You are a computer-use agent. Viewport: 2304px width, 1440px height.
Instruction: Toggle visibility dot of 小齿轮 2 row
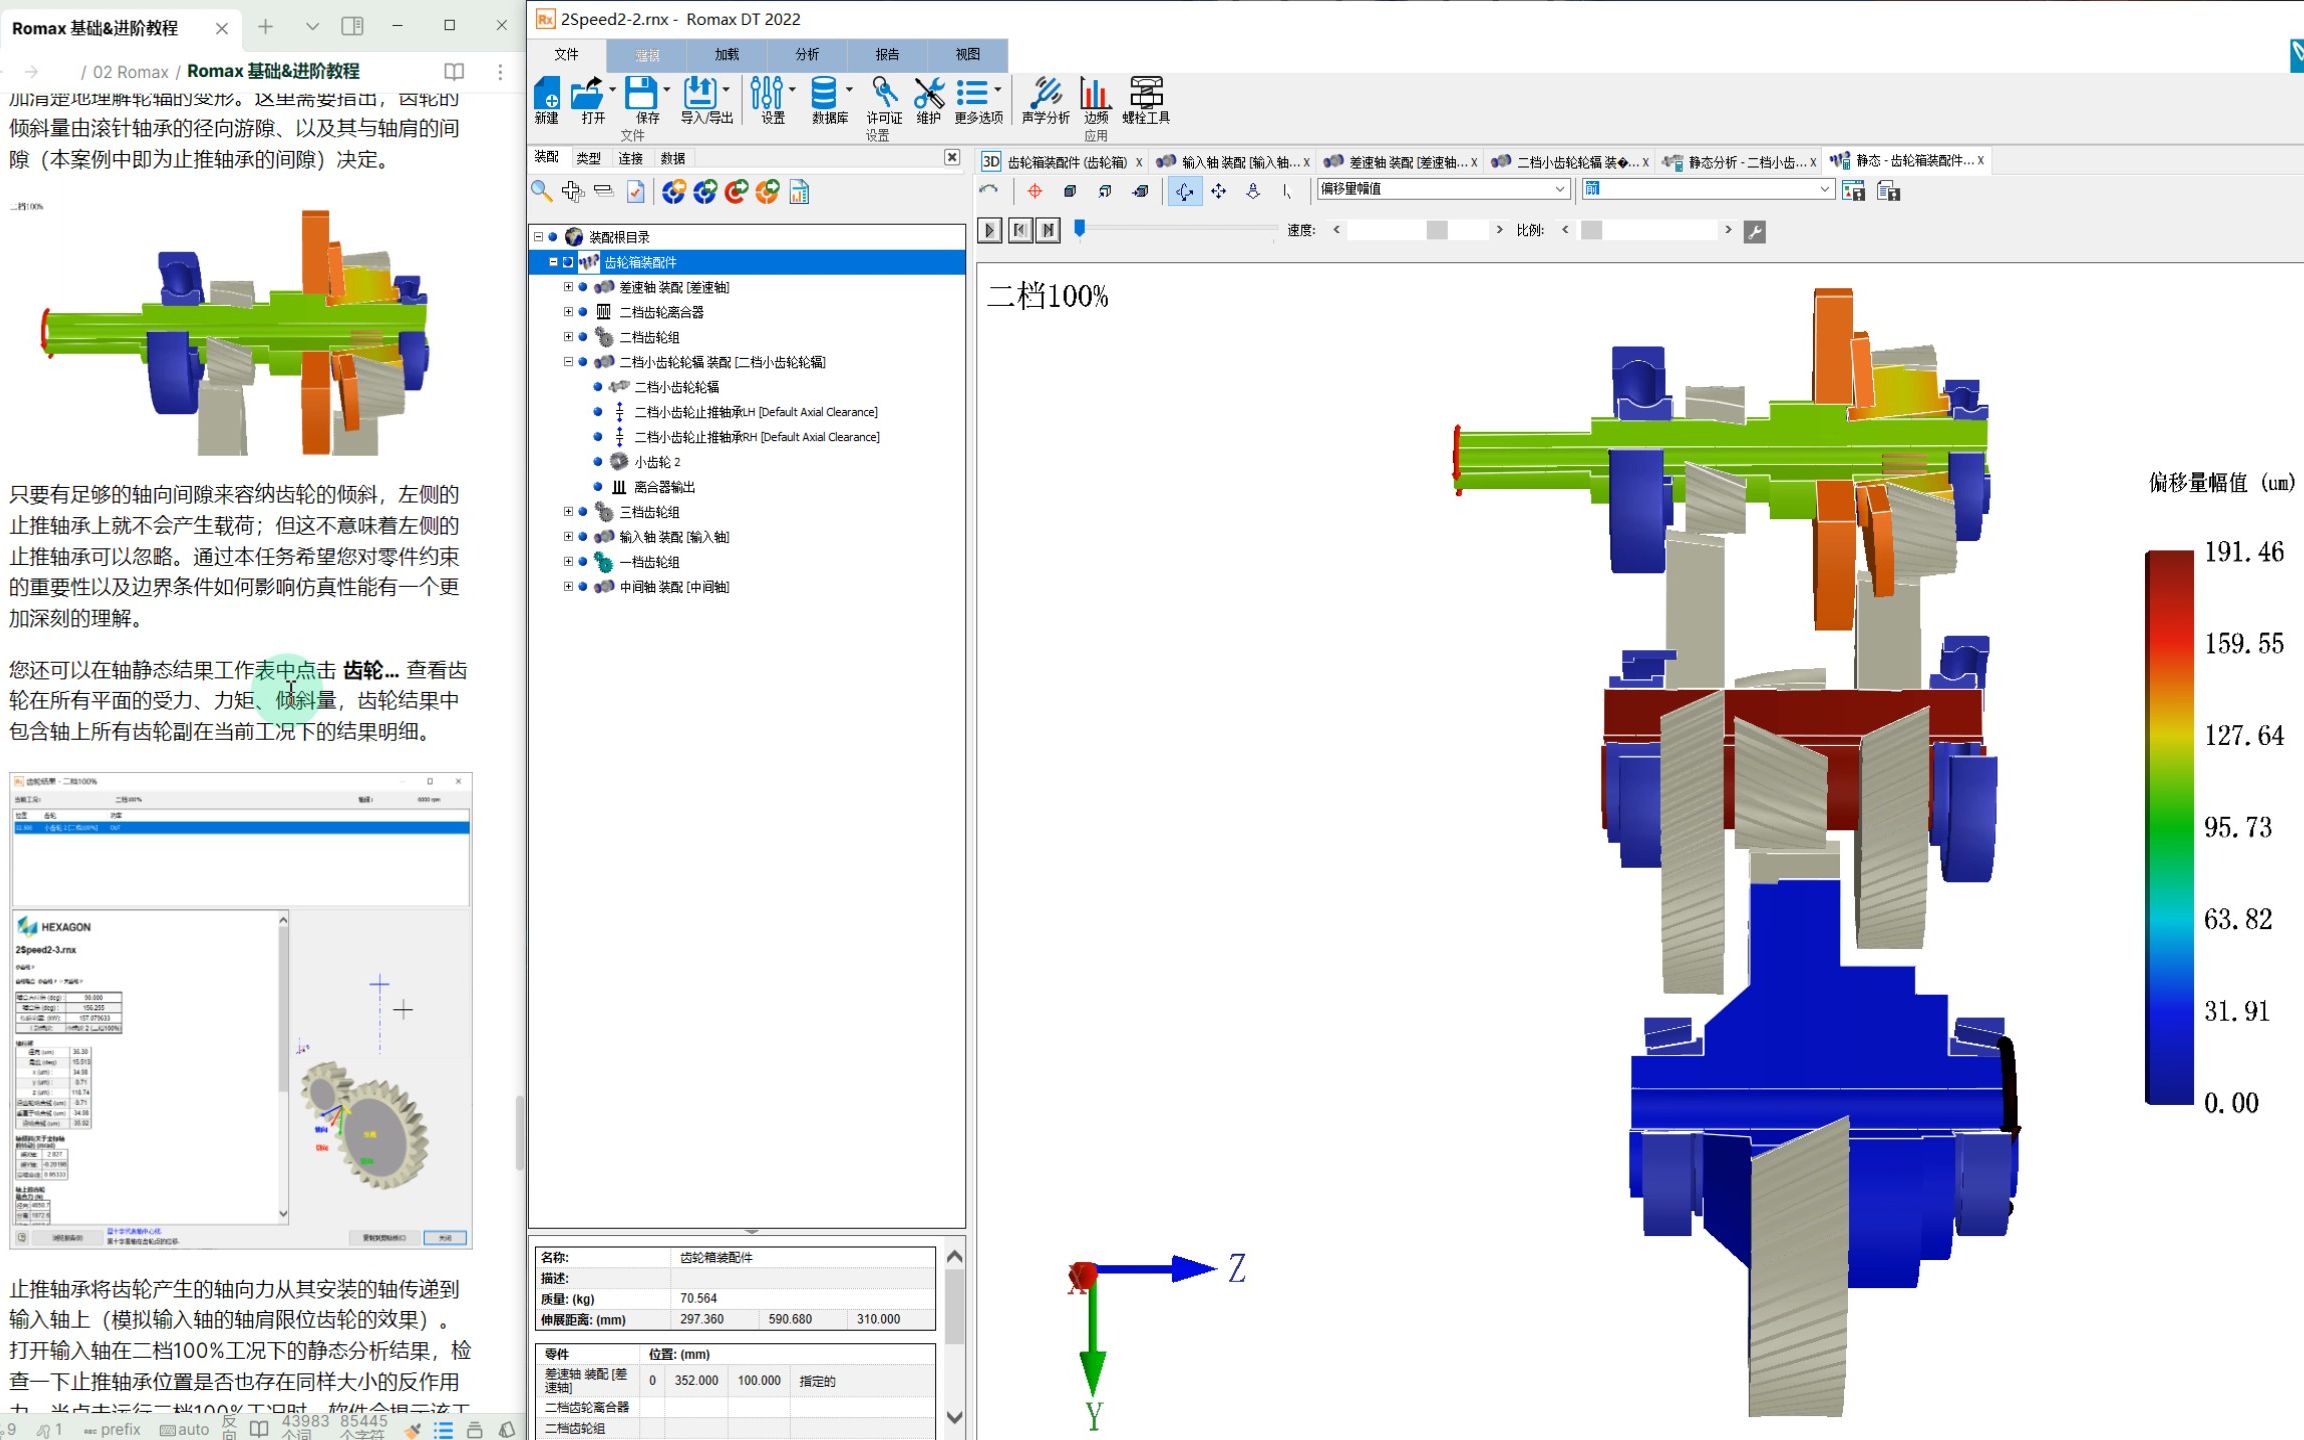[598, 462]
